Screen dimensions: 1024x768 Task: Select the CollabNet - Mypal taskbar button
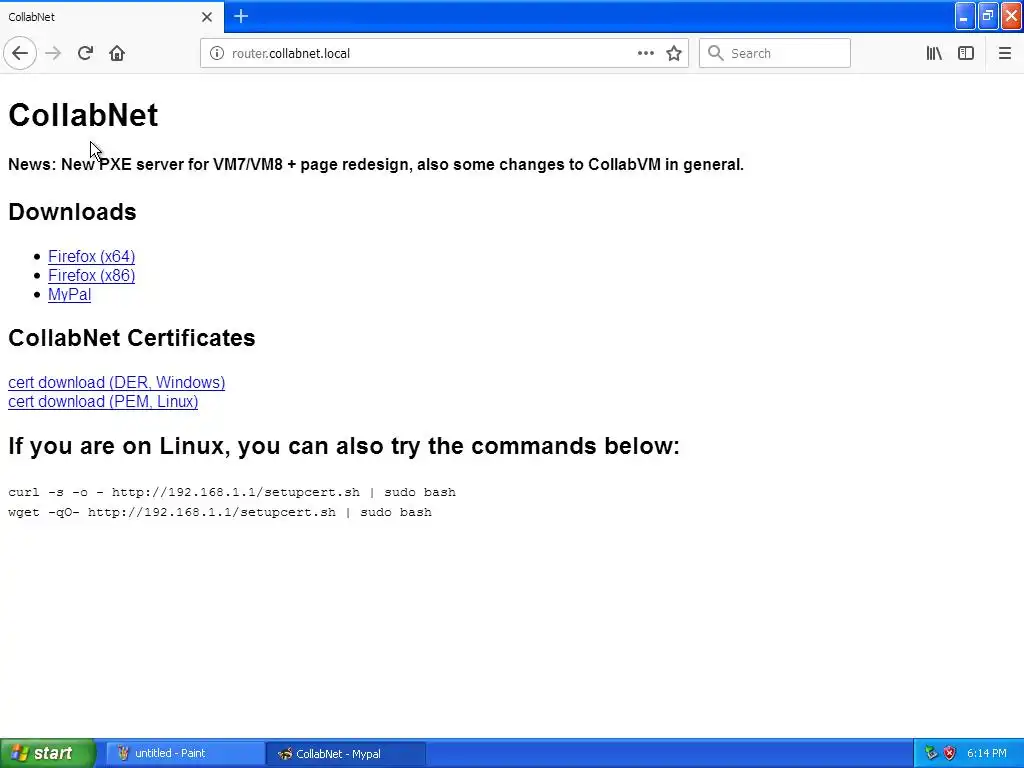tap(345, 754)
